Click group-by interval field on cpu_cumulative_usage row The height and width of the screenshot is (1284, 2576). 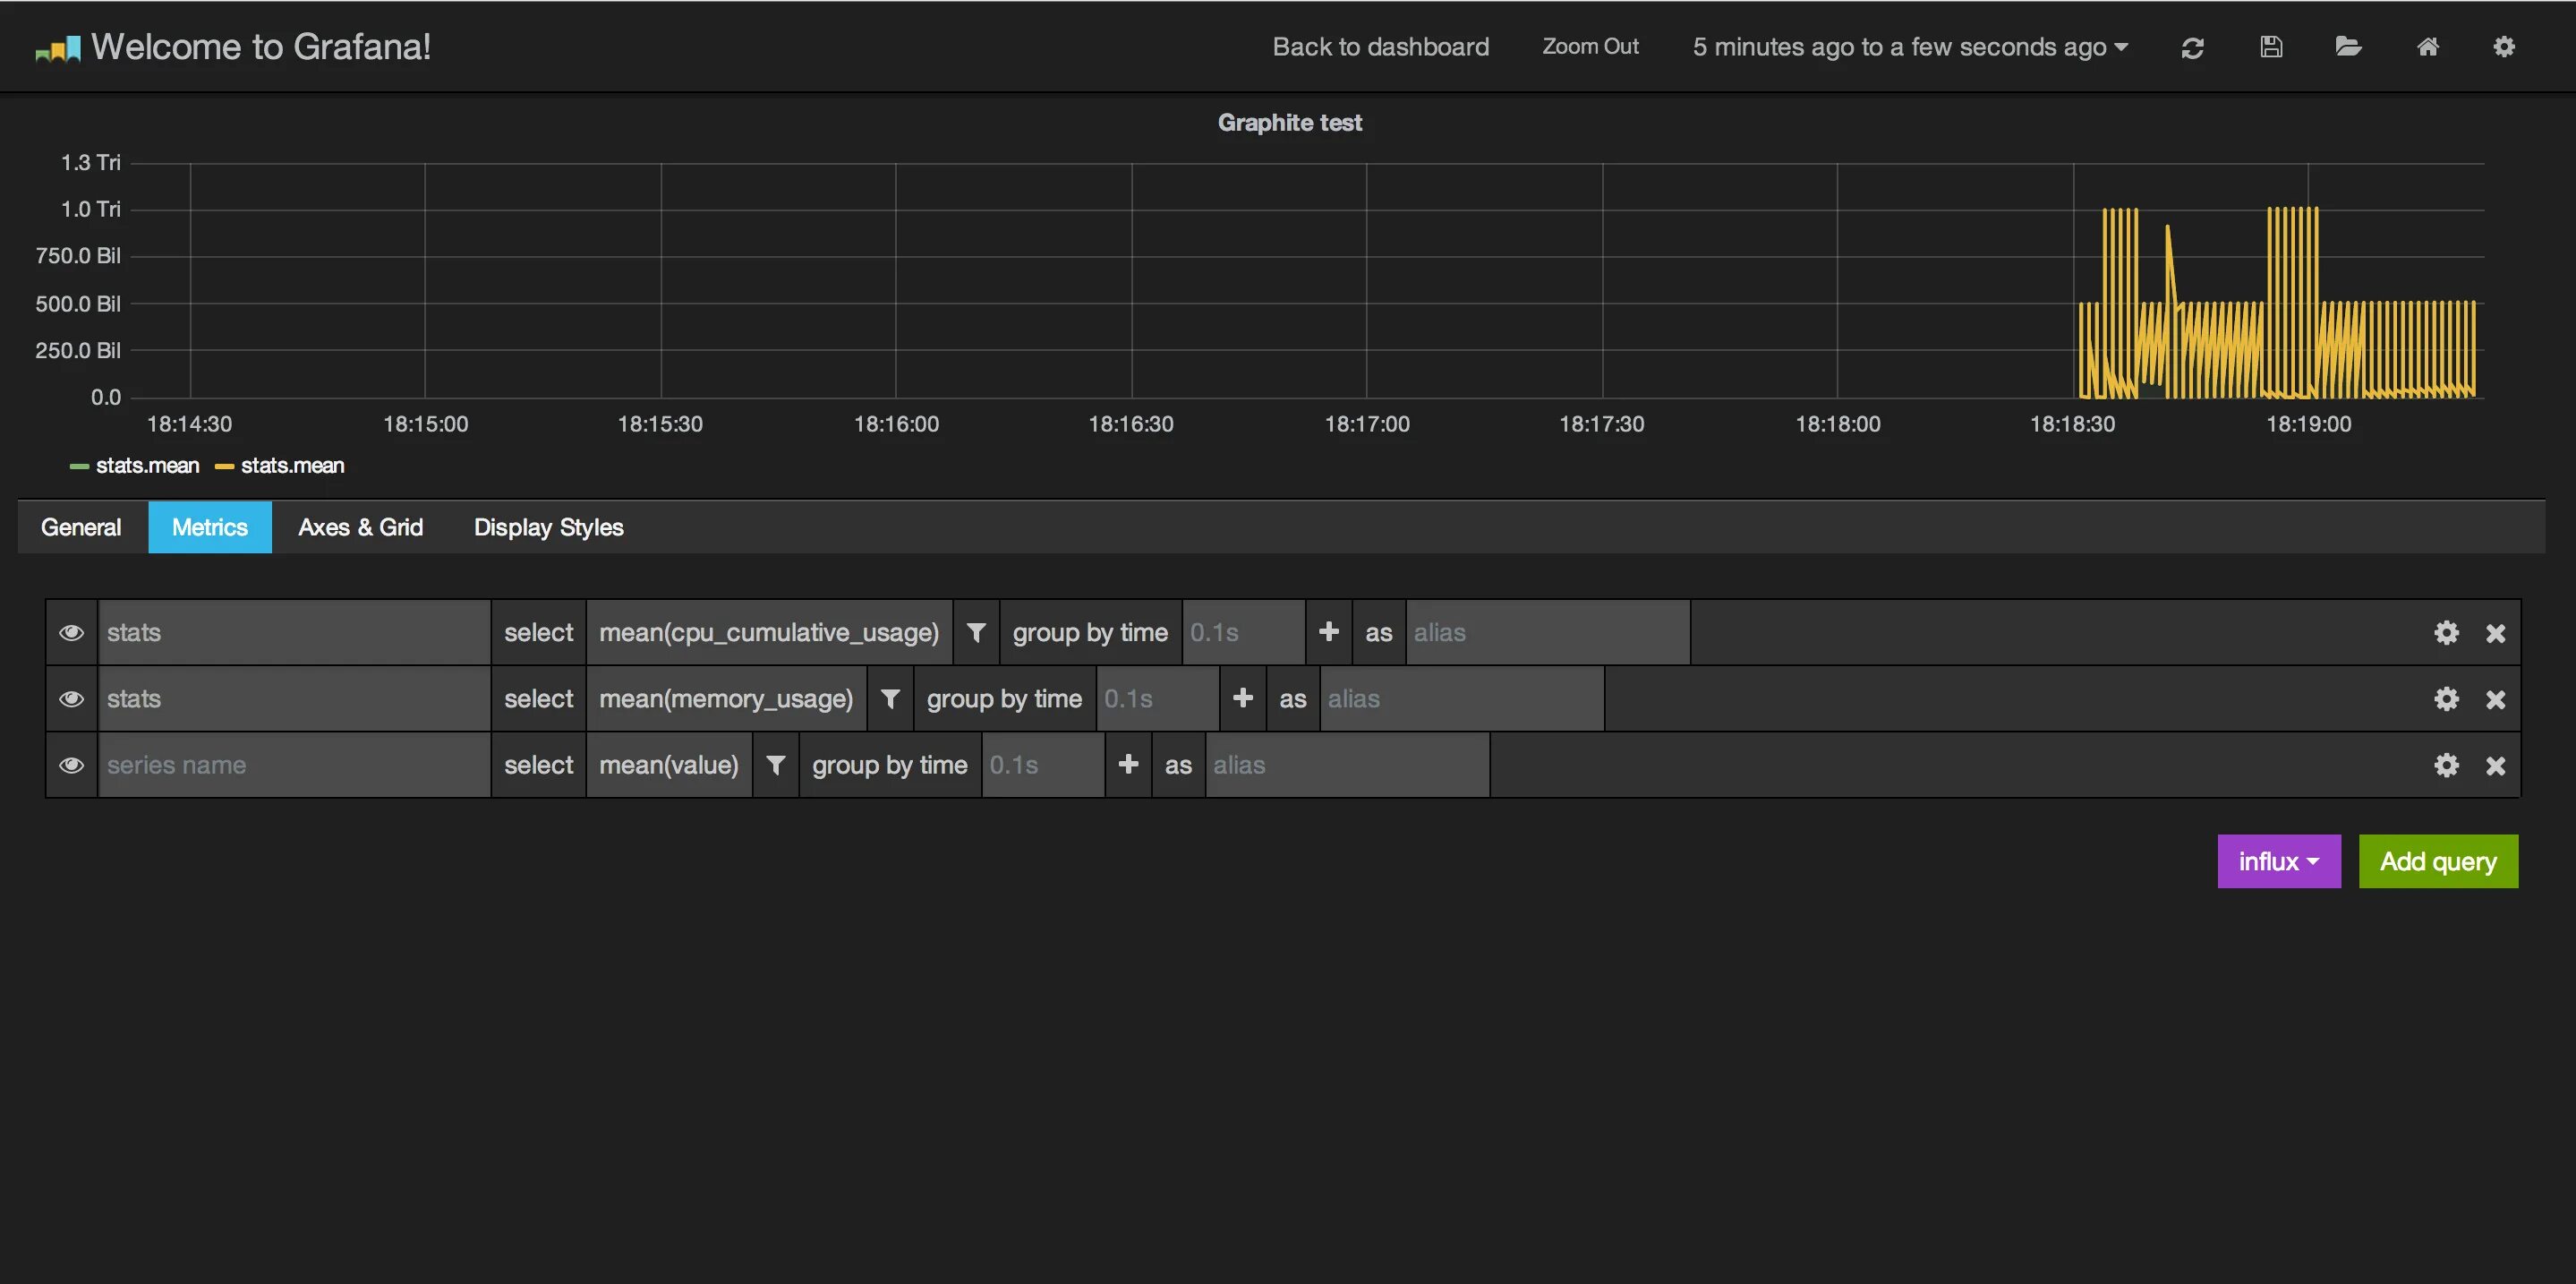point(1243,632)
